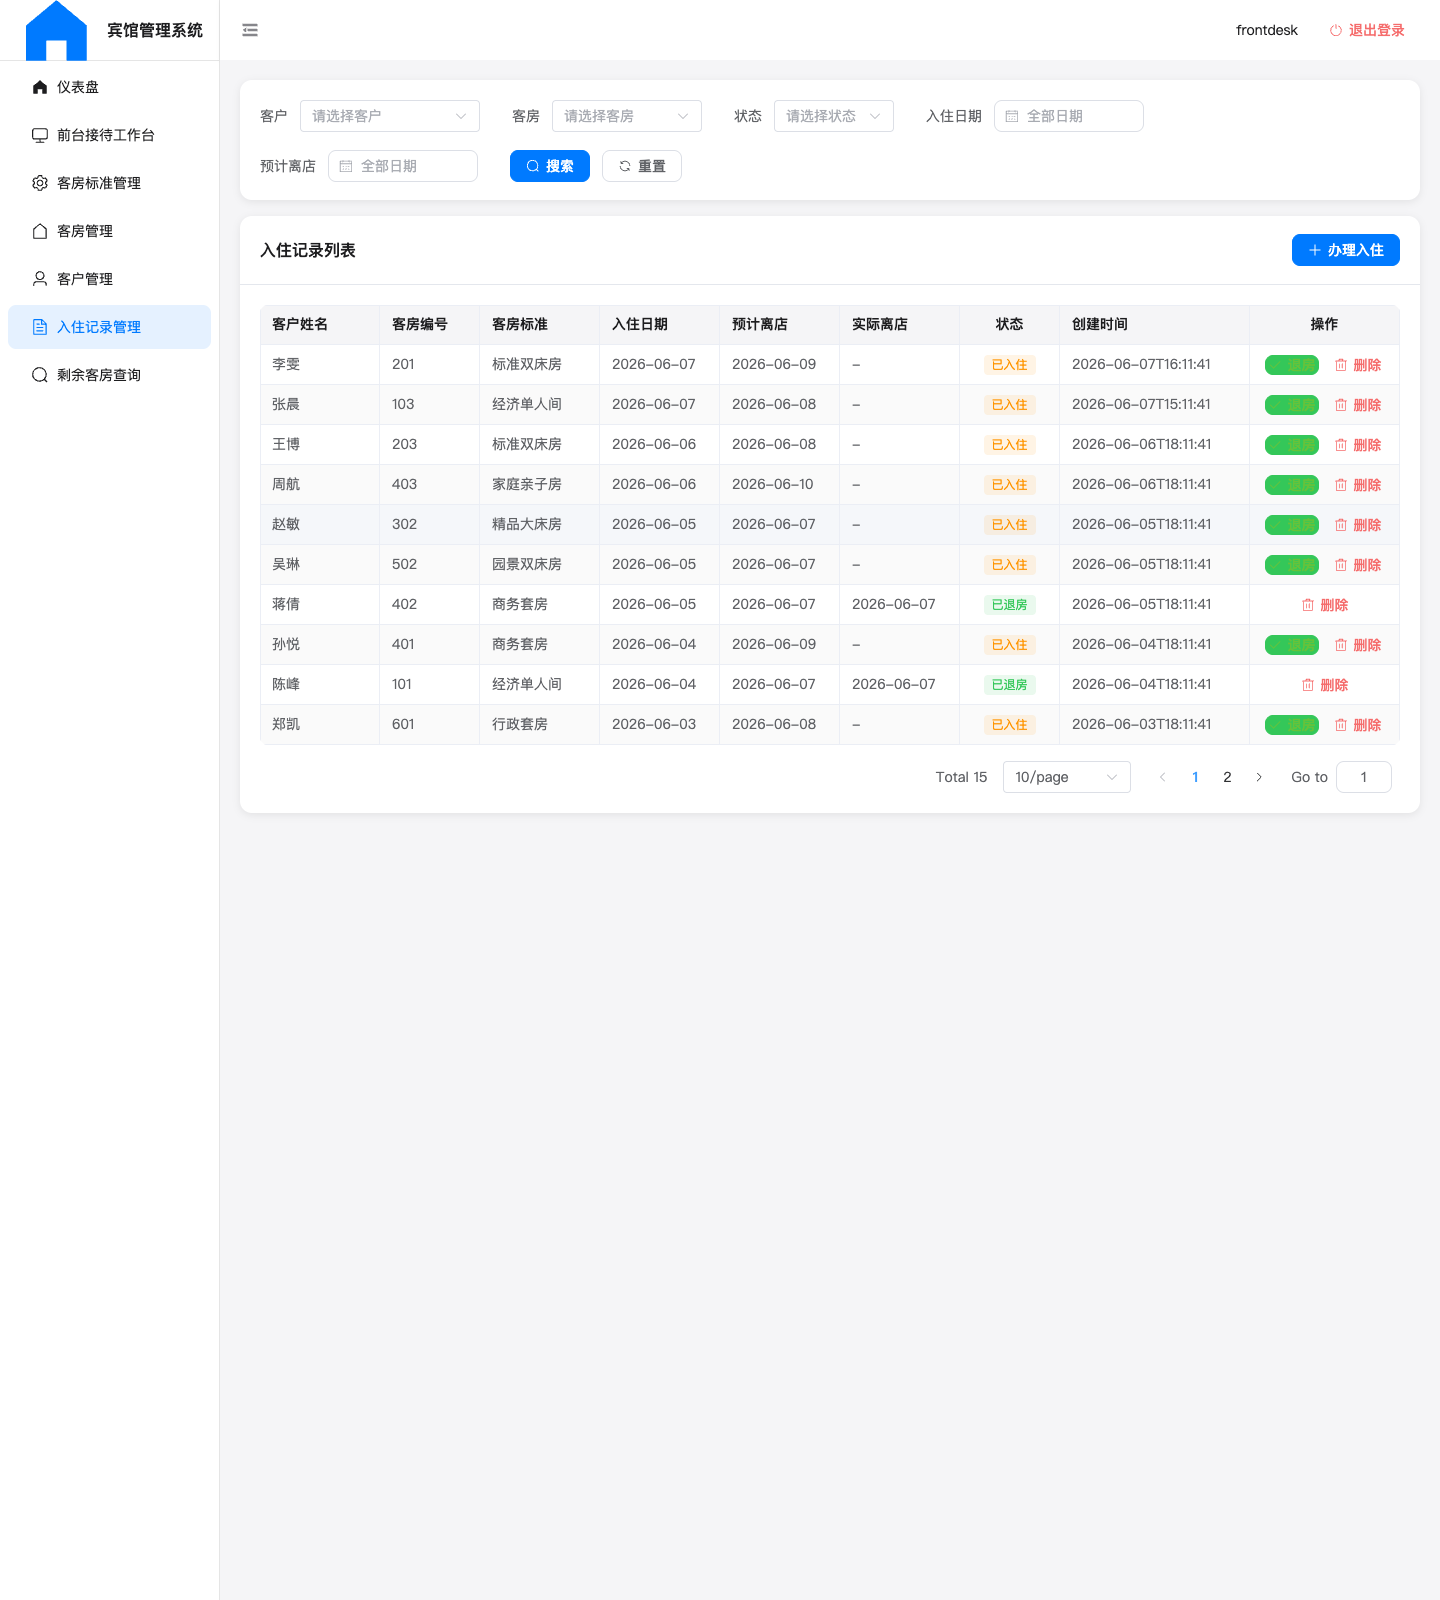This screenshot has width=1440, height=1600.
Task: Open 剩余客房查询 sidebar entry
Action: pos(109,375)
